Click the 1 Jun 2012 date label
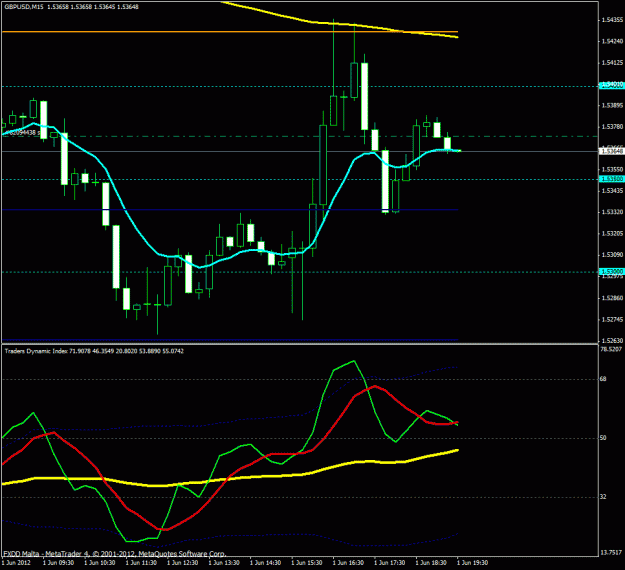 [16, 563]
